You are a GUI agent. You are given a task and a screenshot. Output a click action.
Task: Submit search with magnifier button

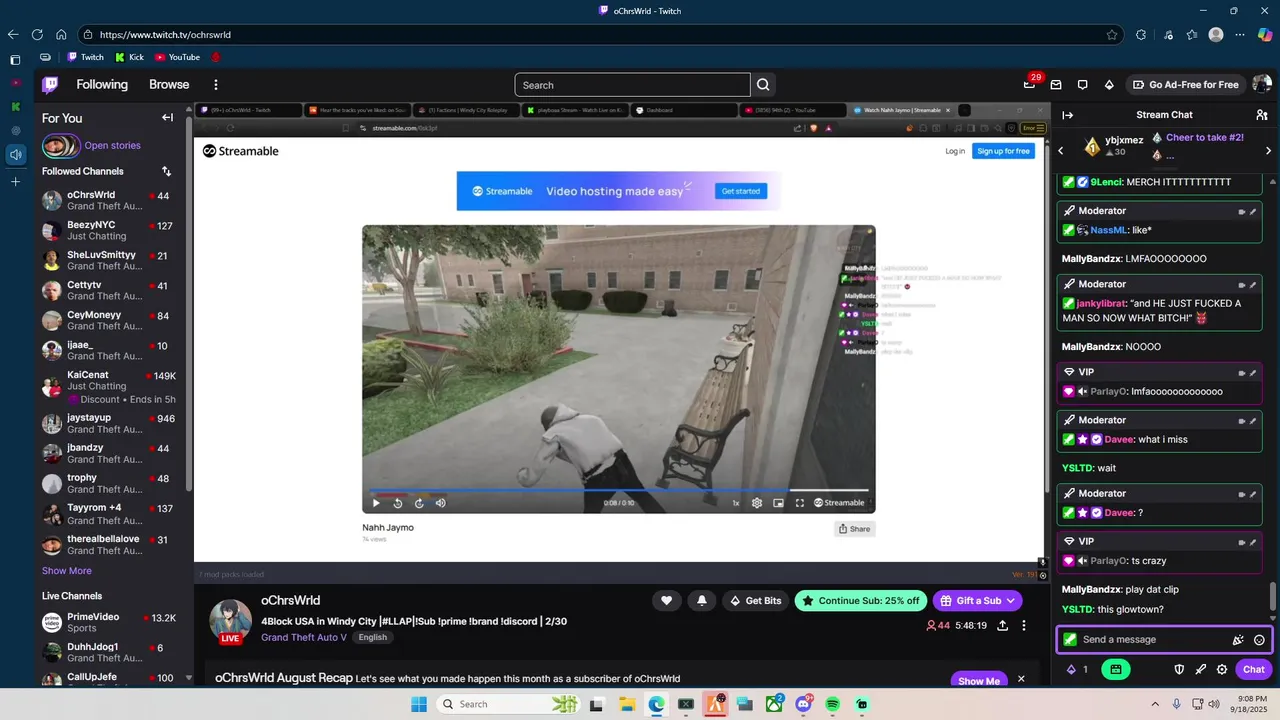pyautogui.click(x=763, y=85)
